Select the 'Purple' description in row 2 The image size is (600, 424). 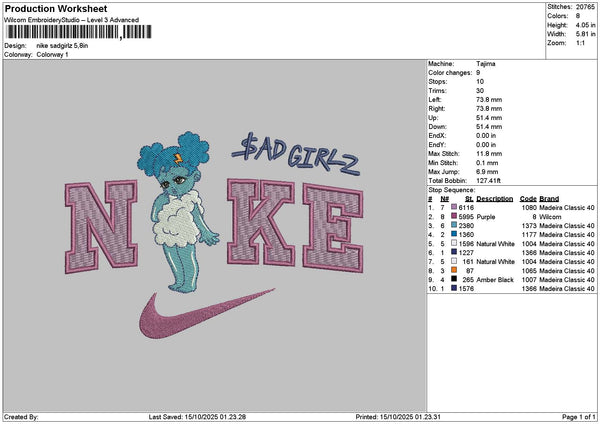(486, 217)
